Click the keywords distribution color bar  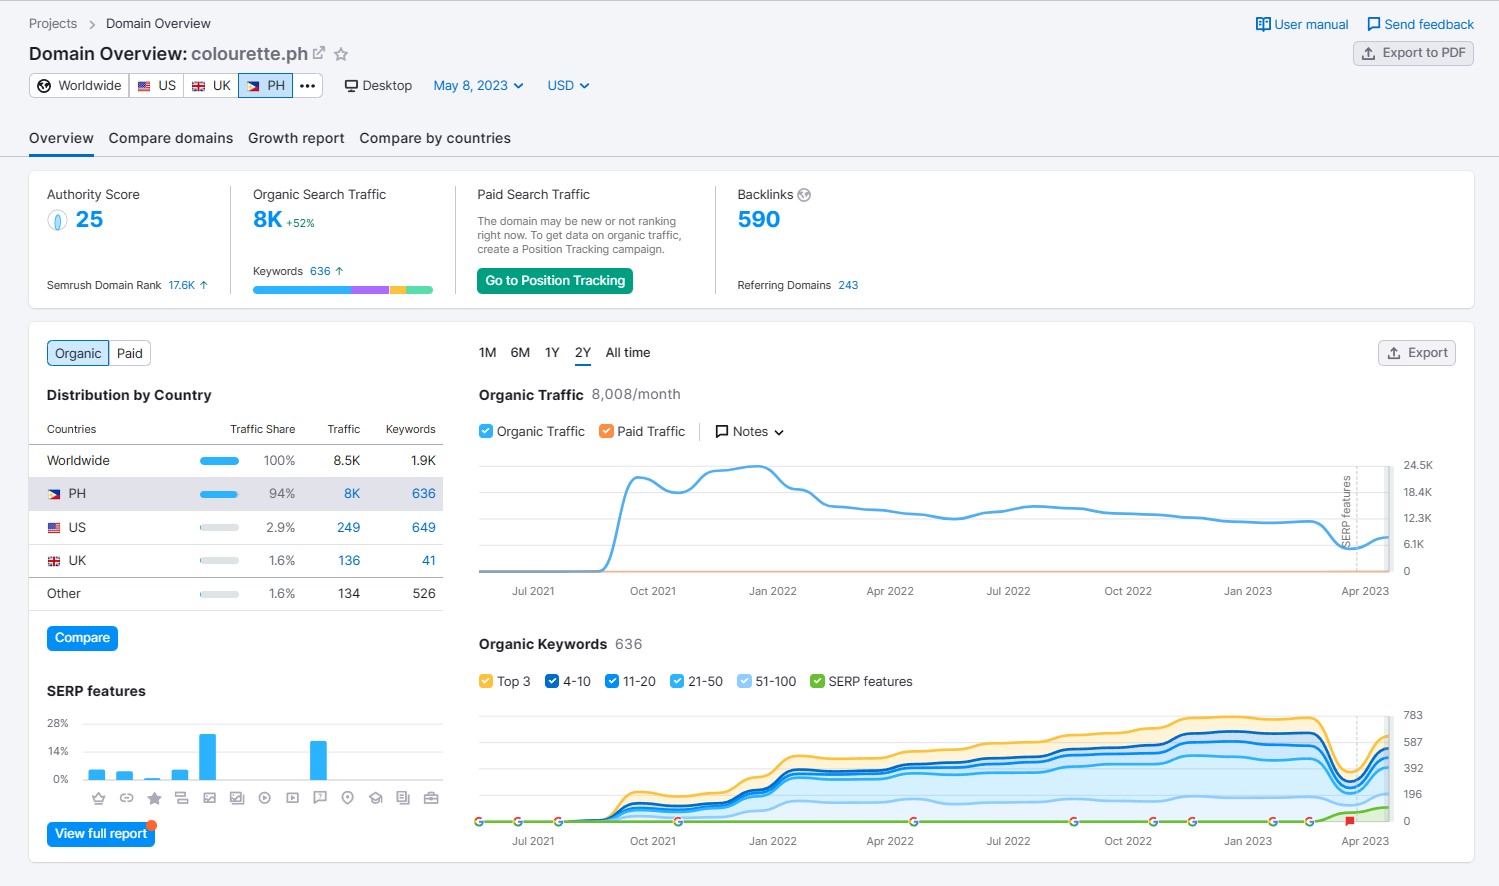(342, 290)
